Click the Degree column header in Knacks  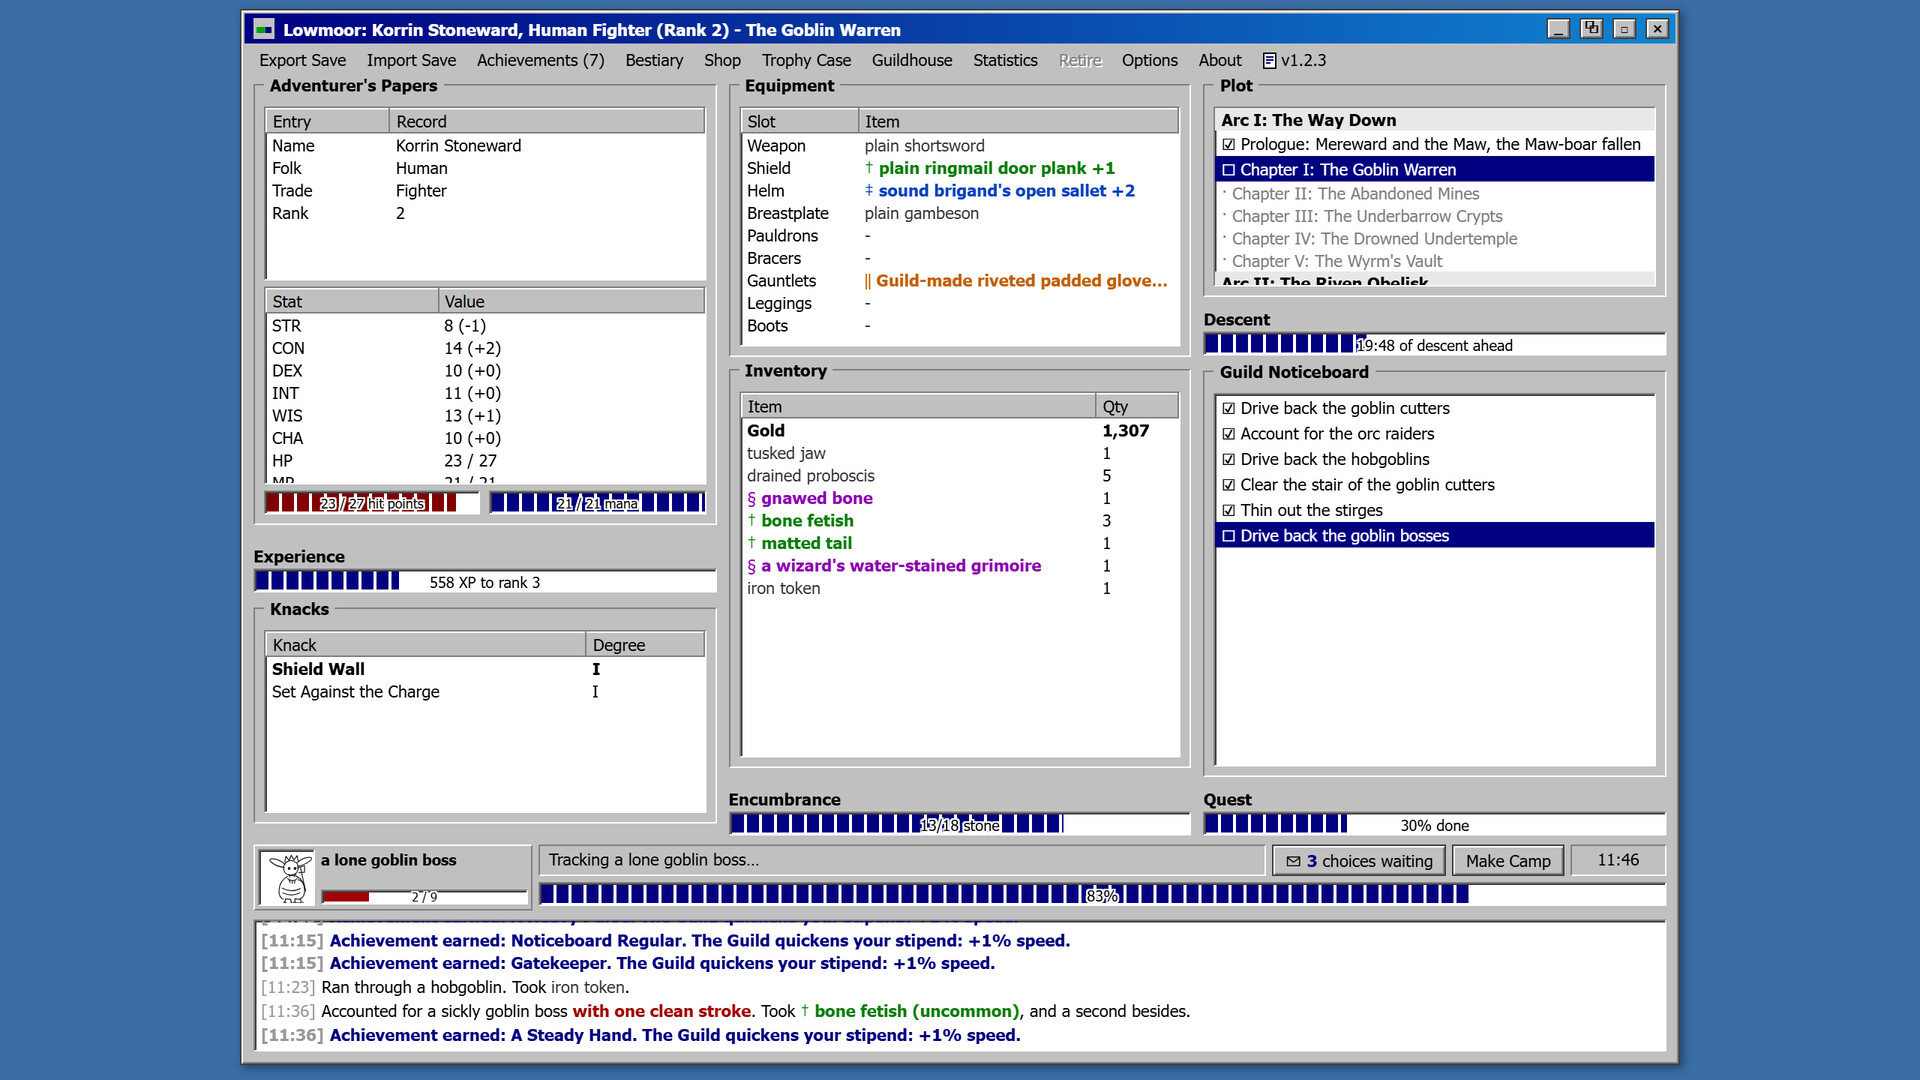tap(645, 646)
